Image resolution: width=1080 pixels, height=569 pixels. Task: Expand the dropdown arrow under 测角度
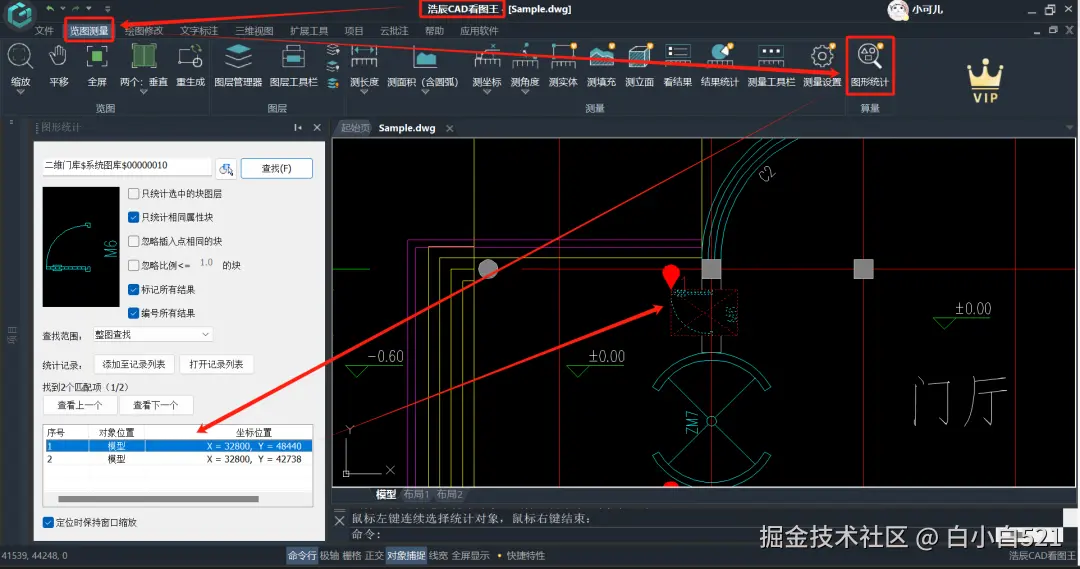click(525, 93)
